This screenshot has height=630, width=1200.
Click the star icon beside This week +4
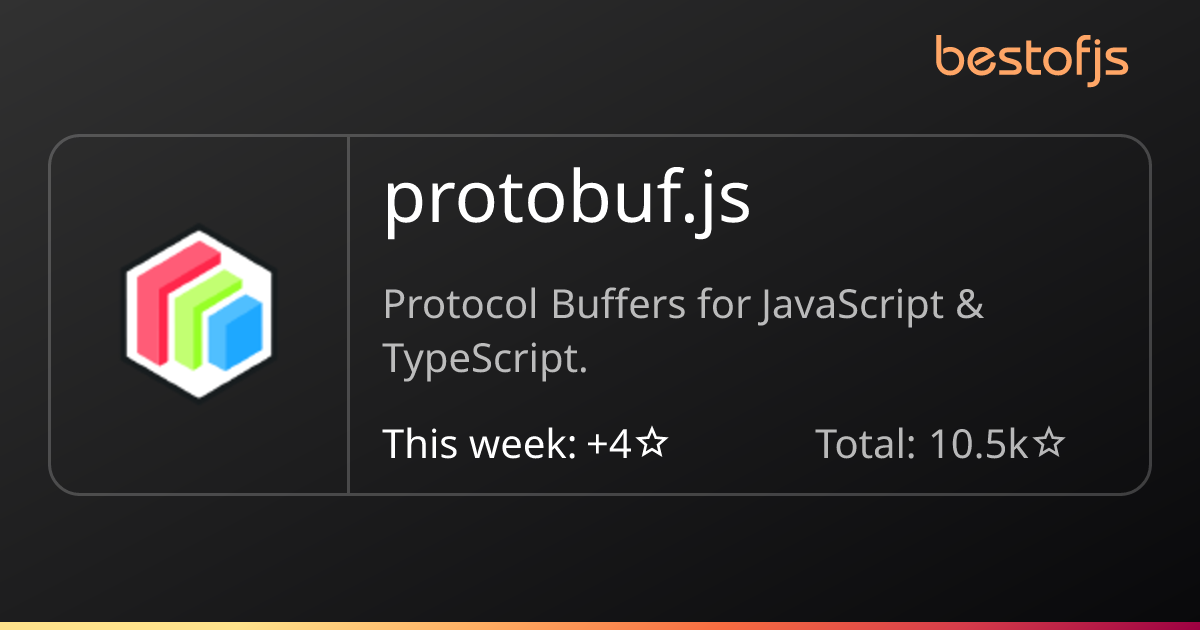point(652,444)
